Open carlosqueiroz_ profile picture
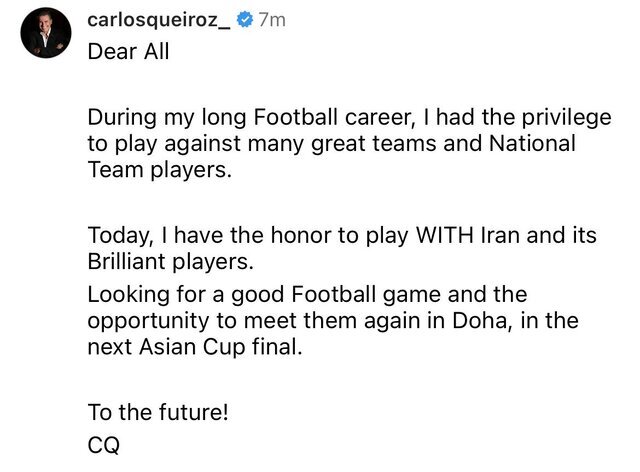The image size is (640, 472). point(46,34)
